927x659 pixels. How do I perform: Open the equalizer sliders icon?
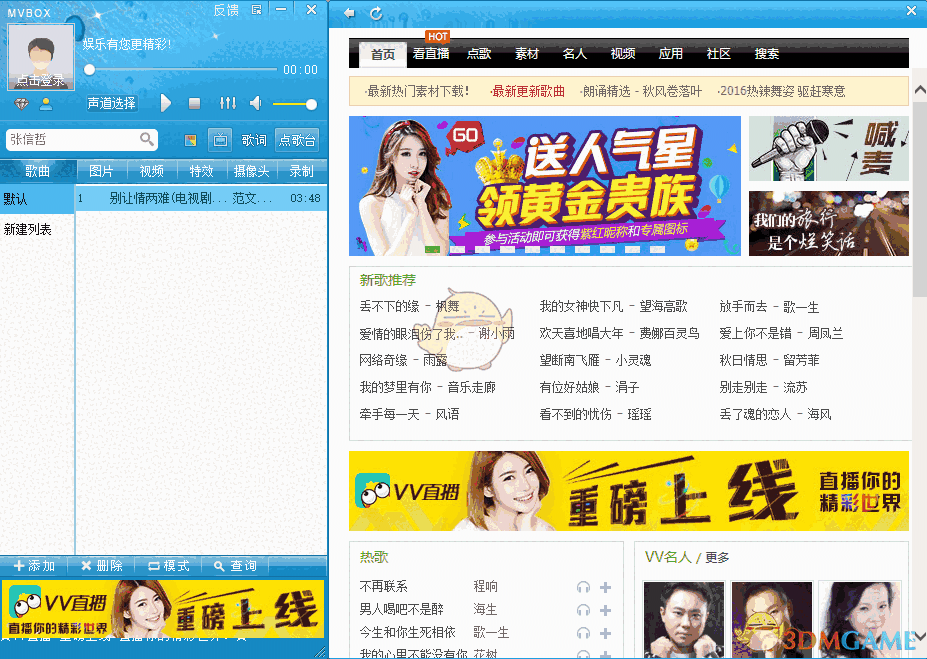(228, 103)
